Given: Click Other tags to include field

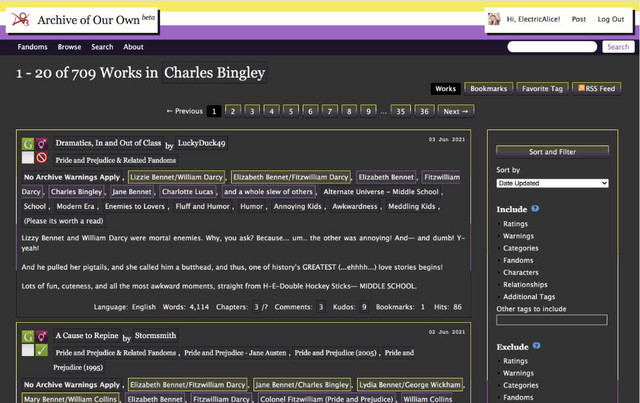Looking at the screenshot, I should tap(551, 320).
